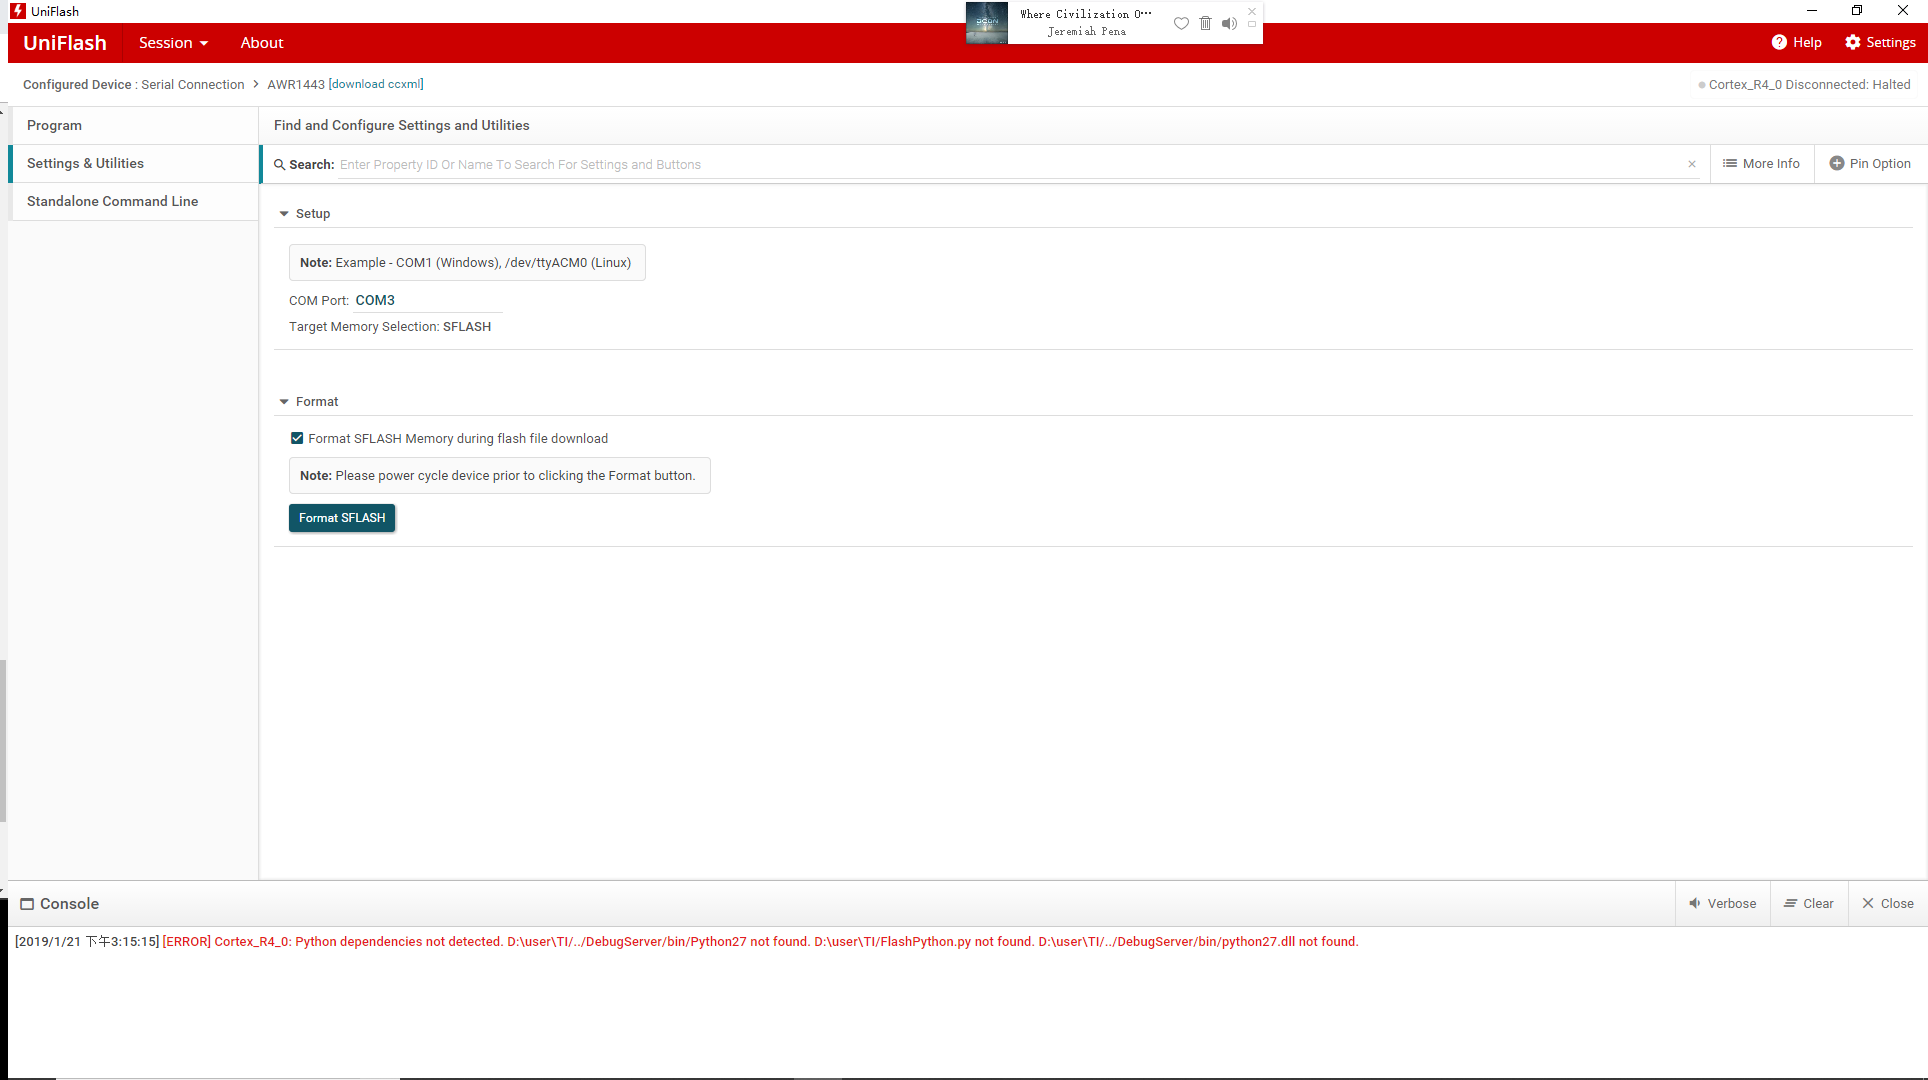Image resolution: width=1928 pixels, height=1080 pixels.
Task: Open the About menu
Action: coord(262,42)
